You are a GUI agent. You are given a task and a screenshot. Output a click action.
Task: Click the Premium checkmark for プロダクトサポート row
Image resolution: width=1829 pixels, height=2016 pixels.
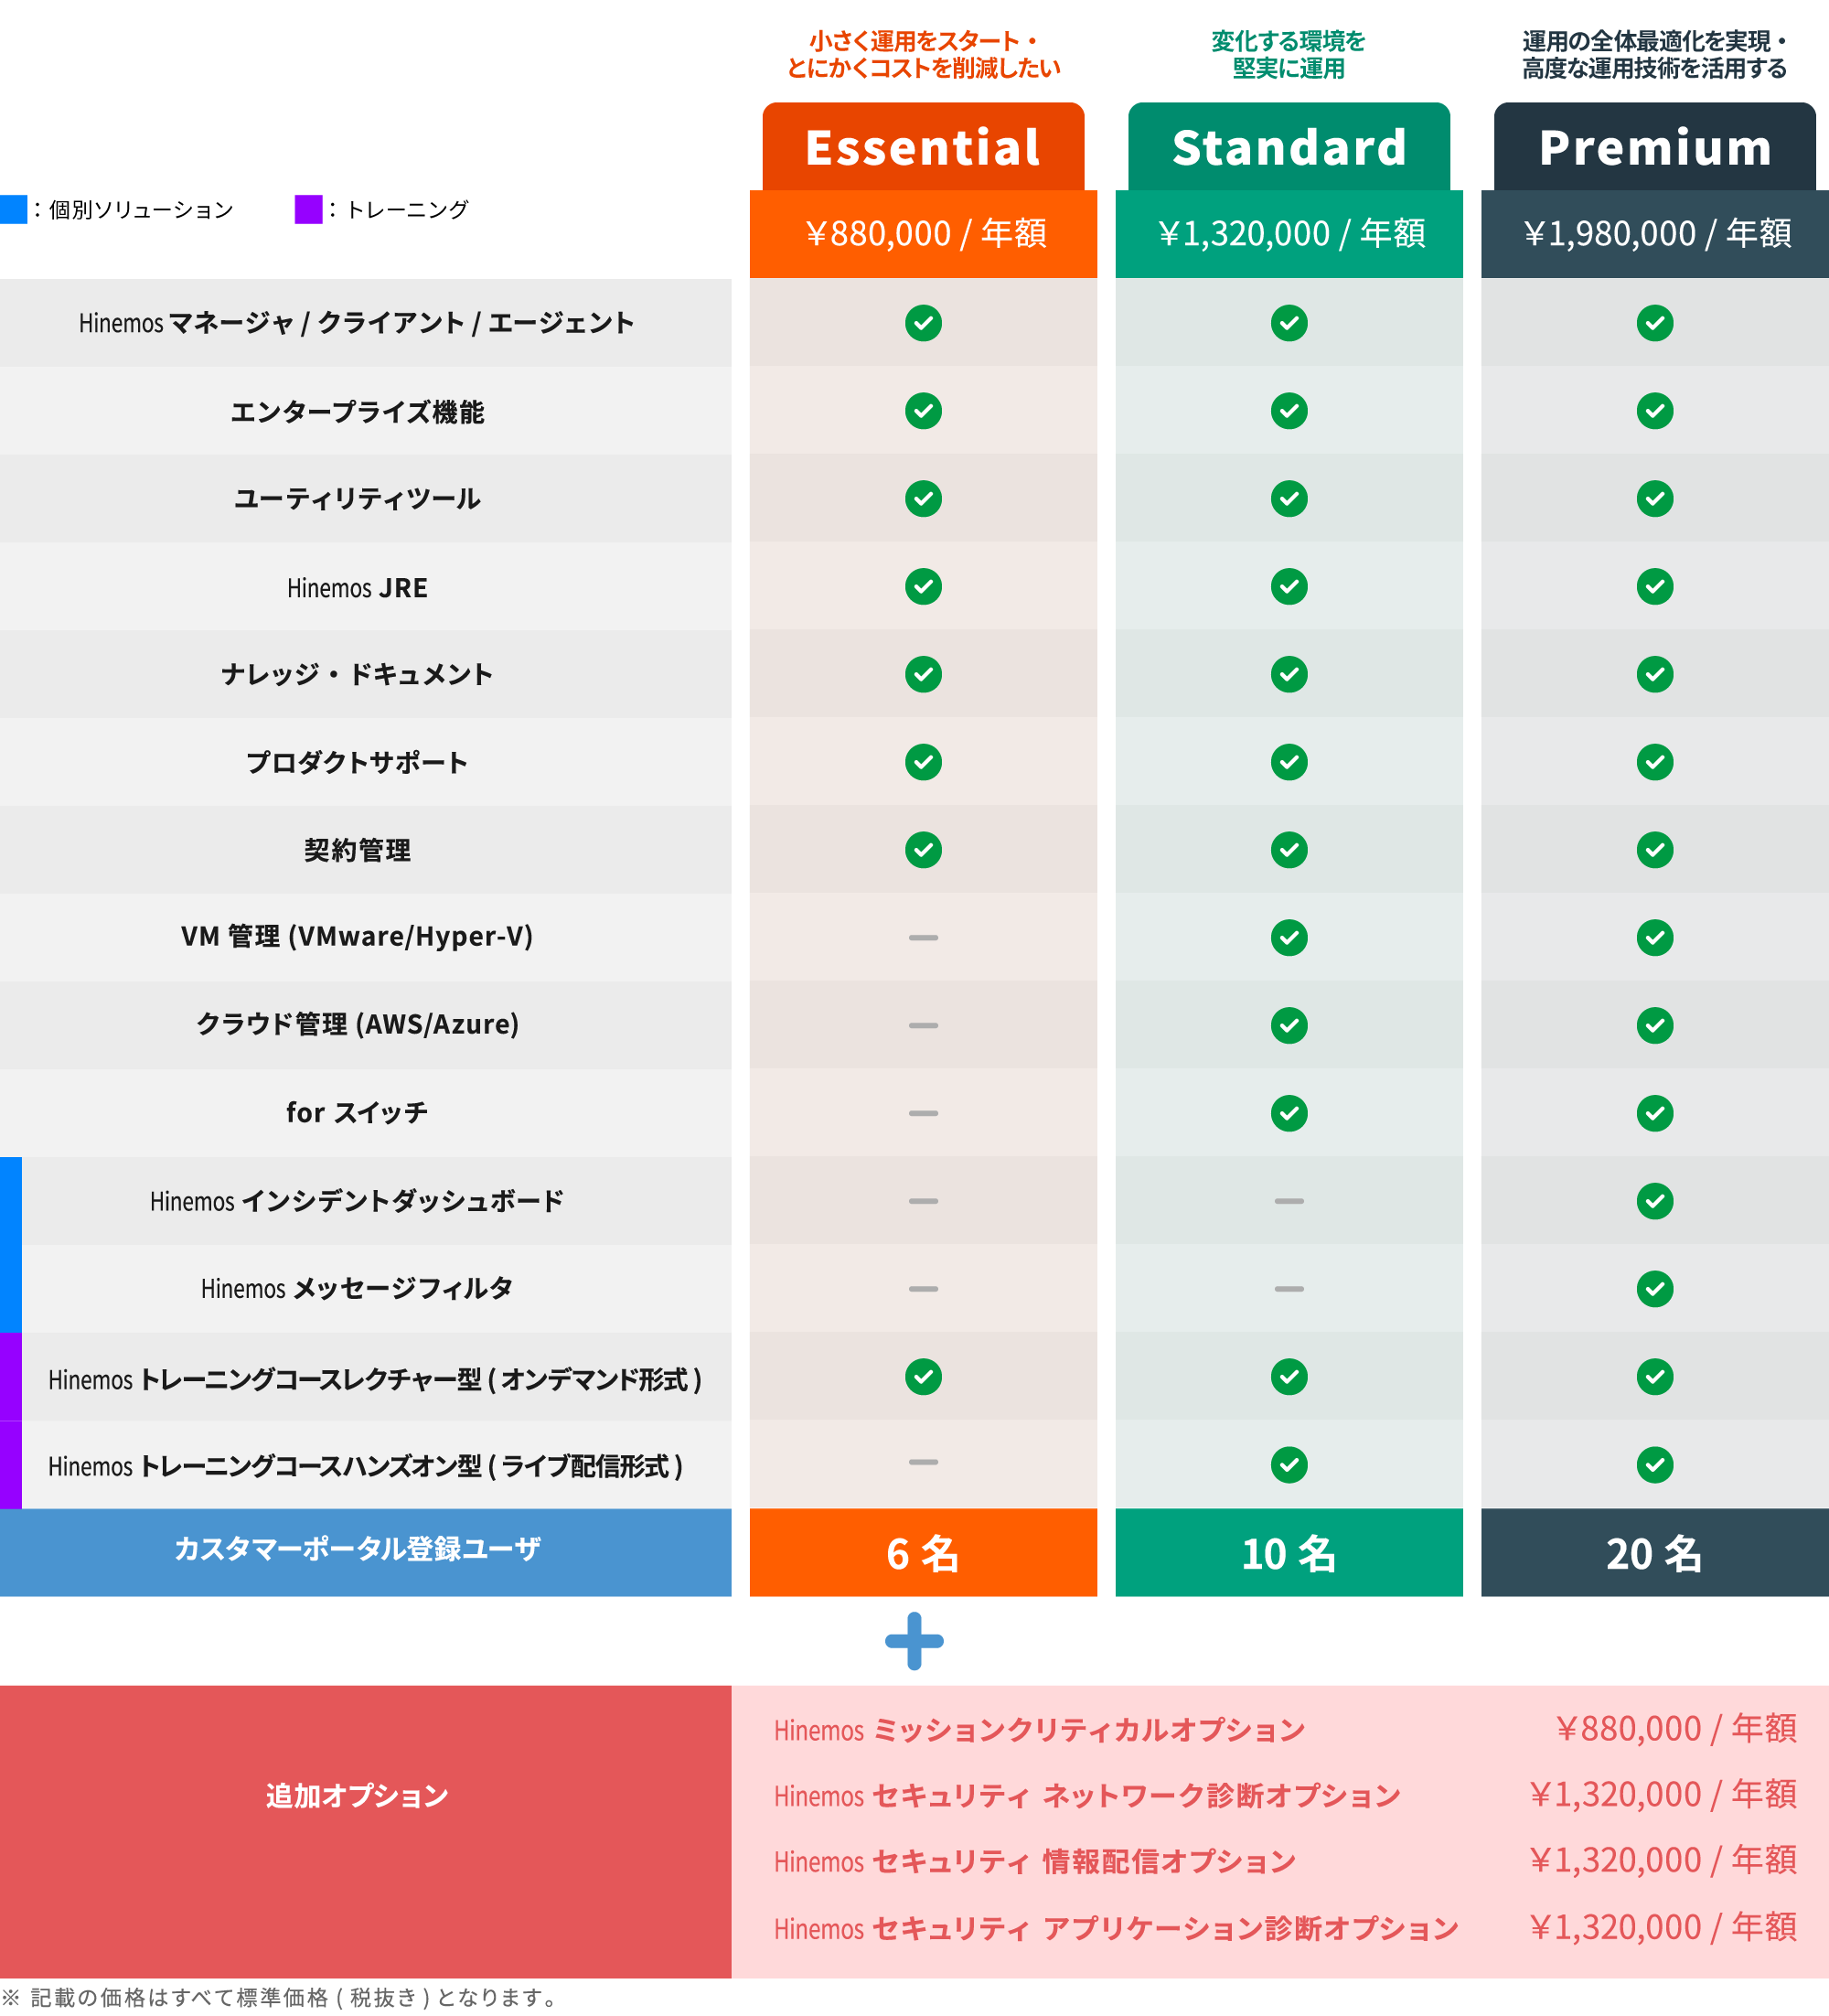[1655, 762]
